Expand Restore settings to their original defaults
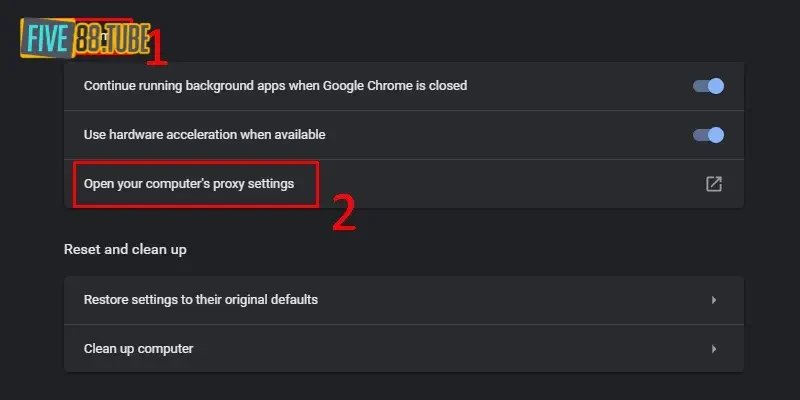 pos(404,300)
